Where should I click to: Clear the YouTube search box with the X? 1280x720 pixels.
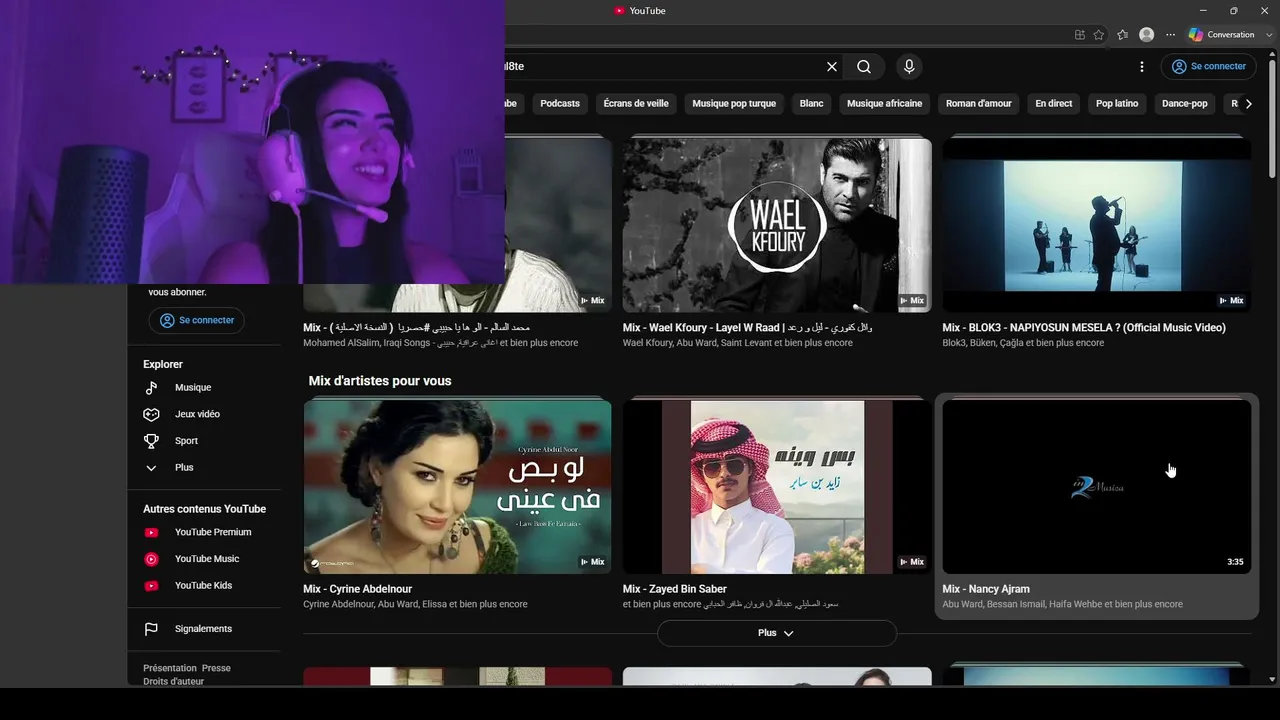pos(832,67)
